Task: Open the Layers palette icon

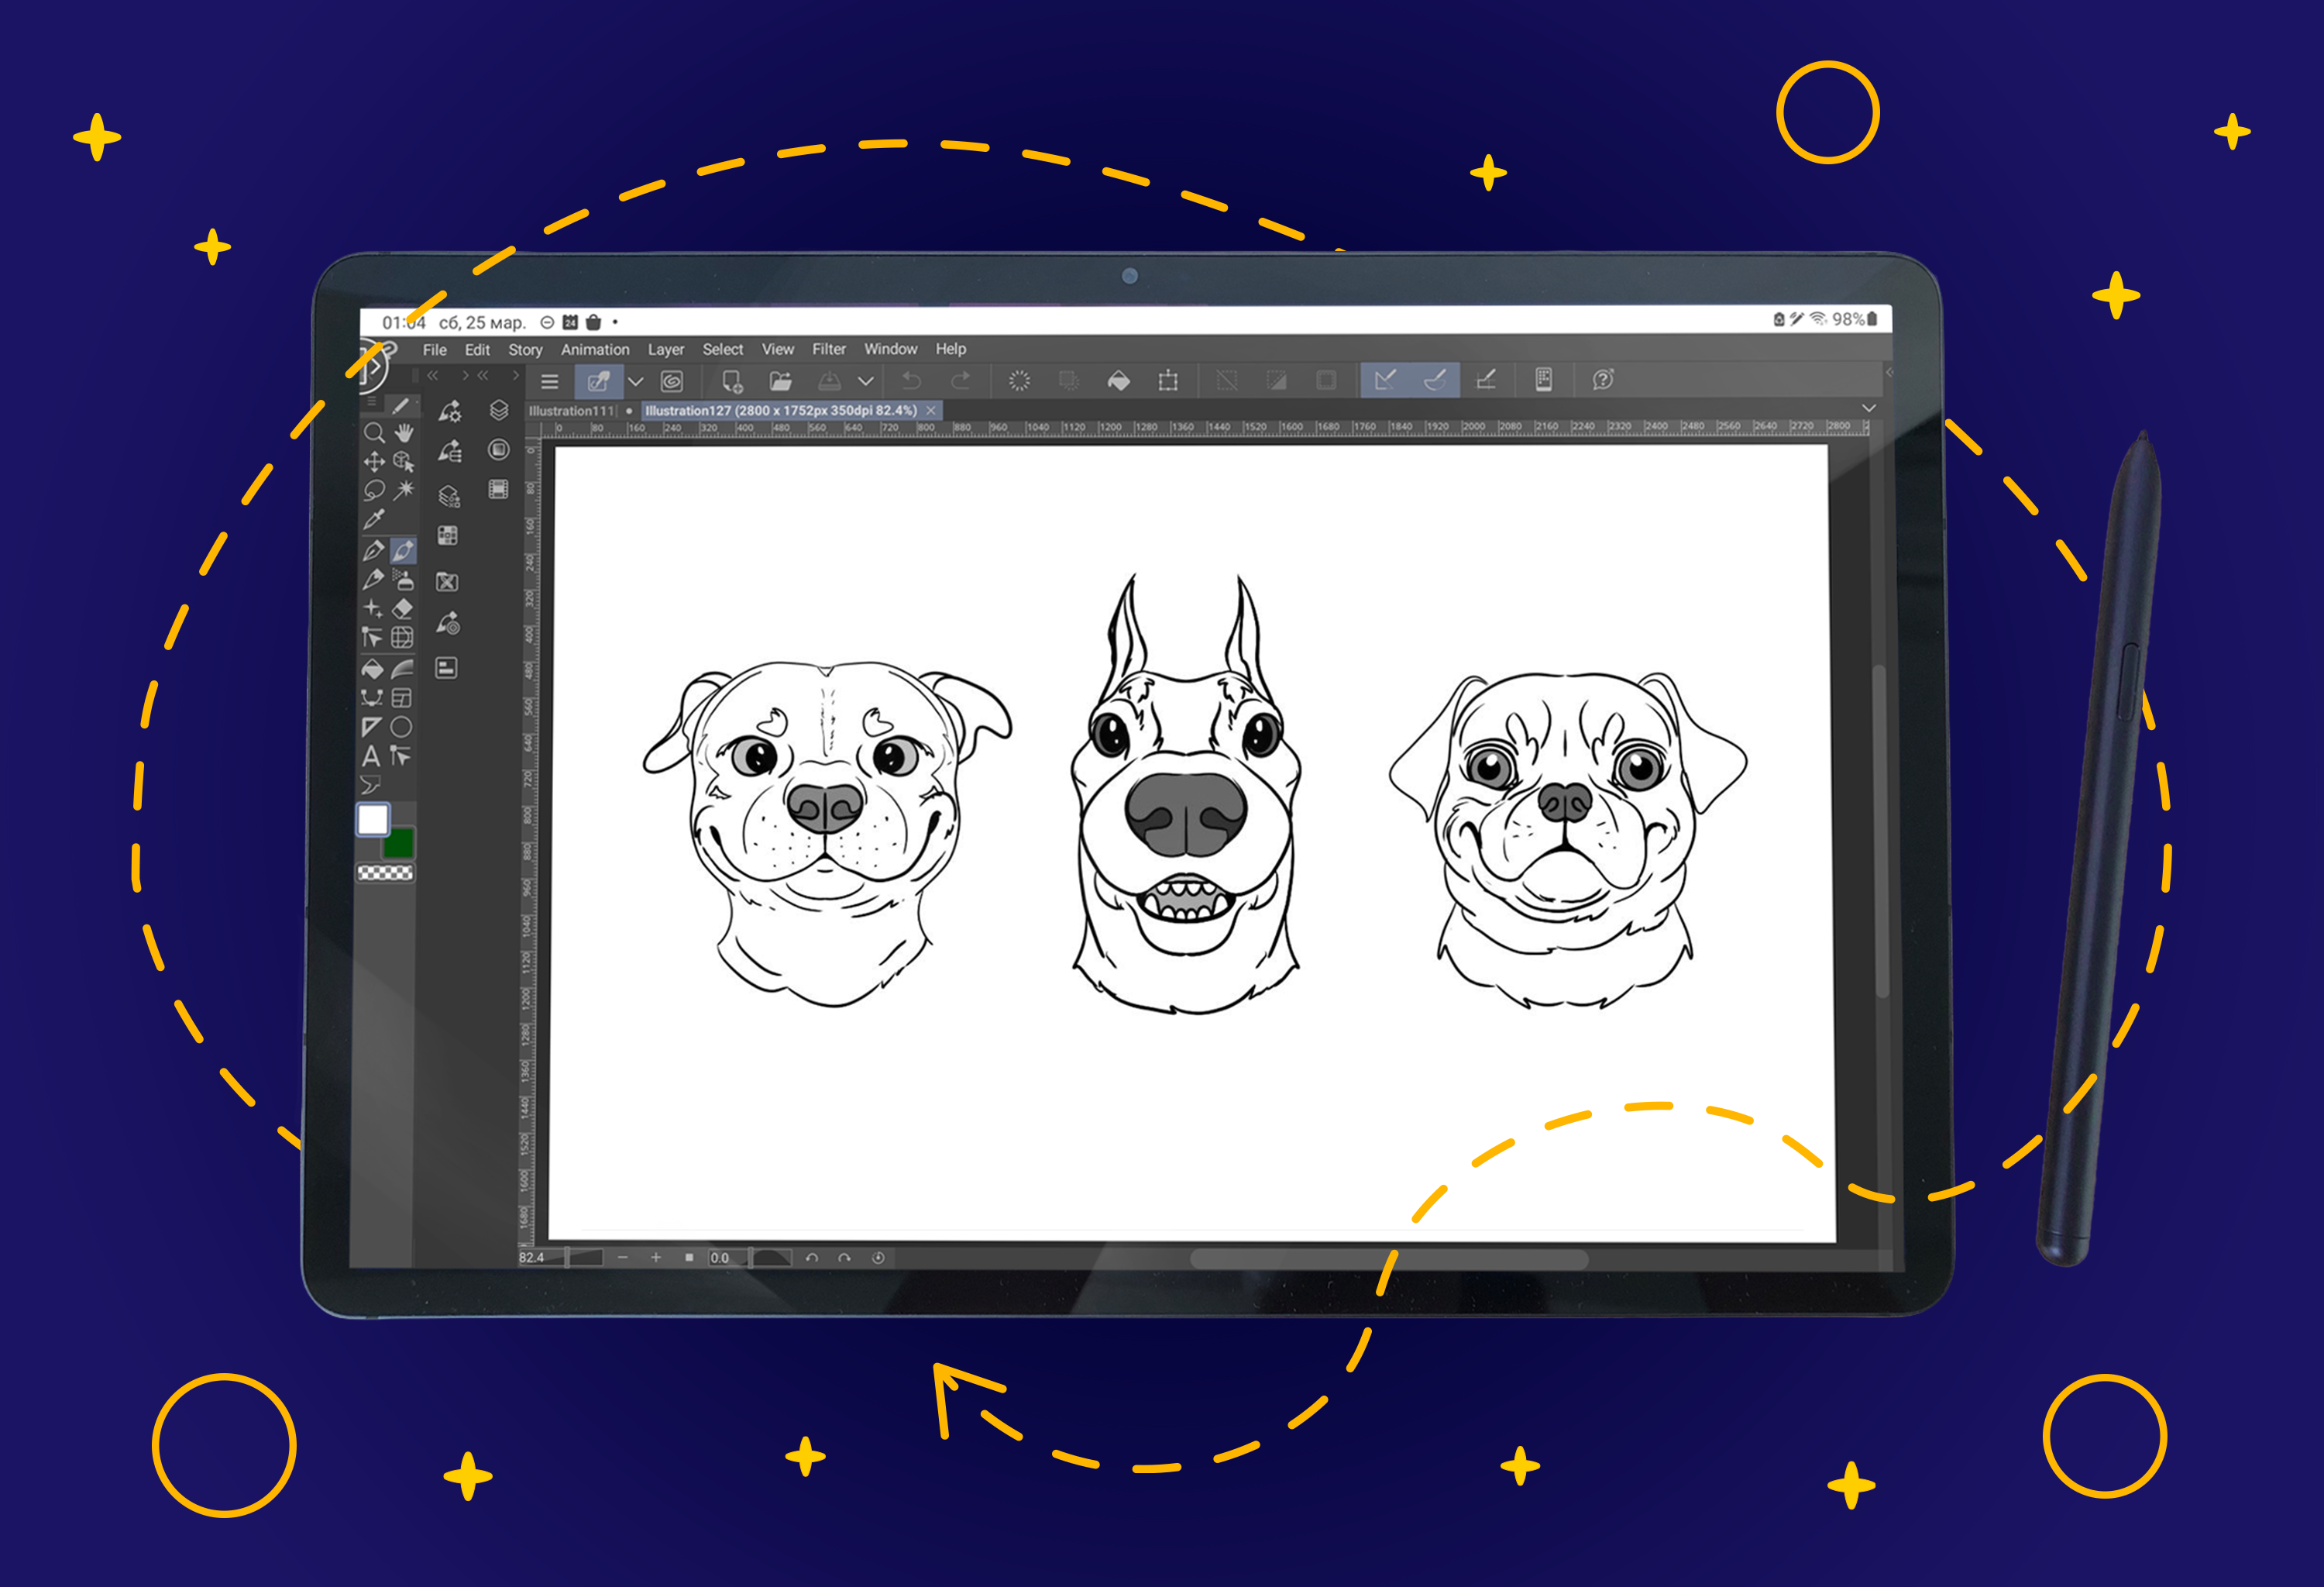Action: [499, 410]
